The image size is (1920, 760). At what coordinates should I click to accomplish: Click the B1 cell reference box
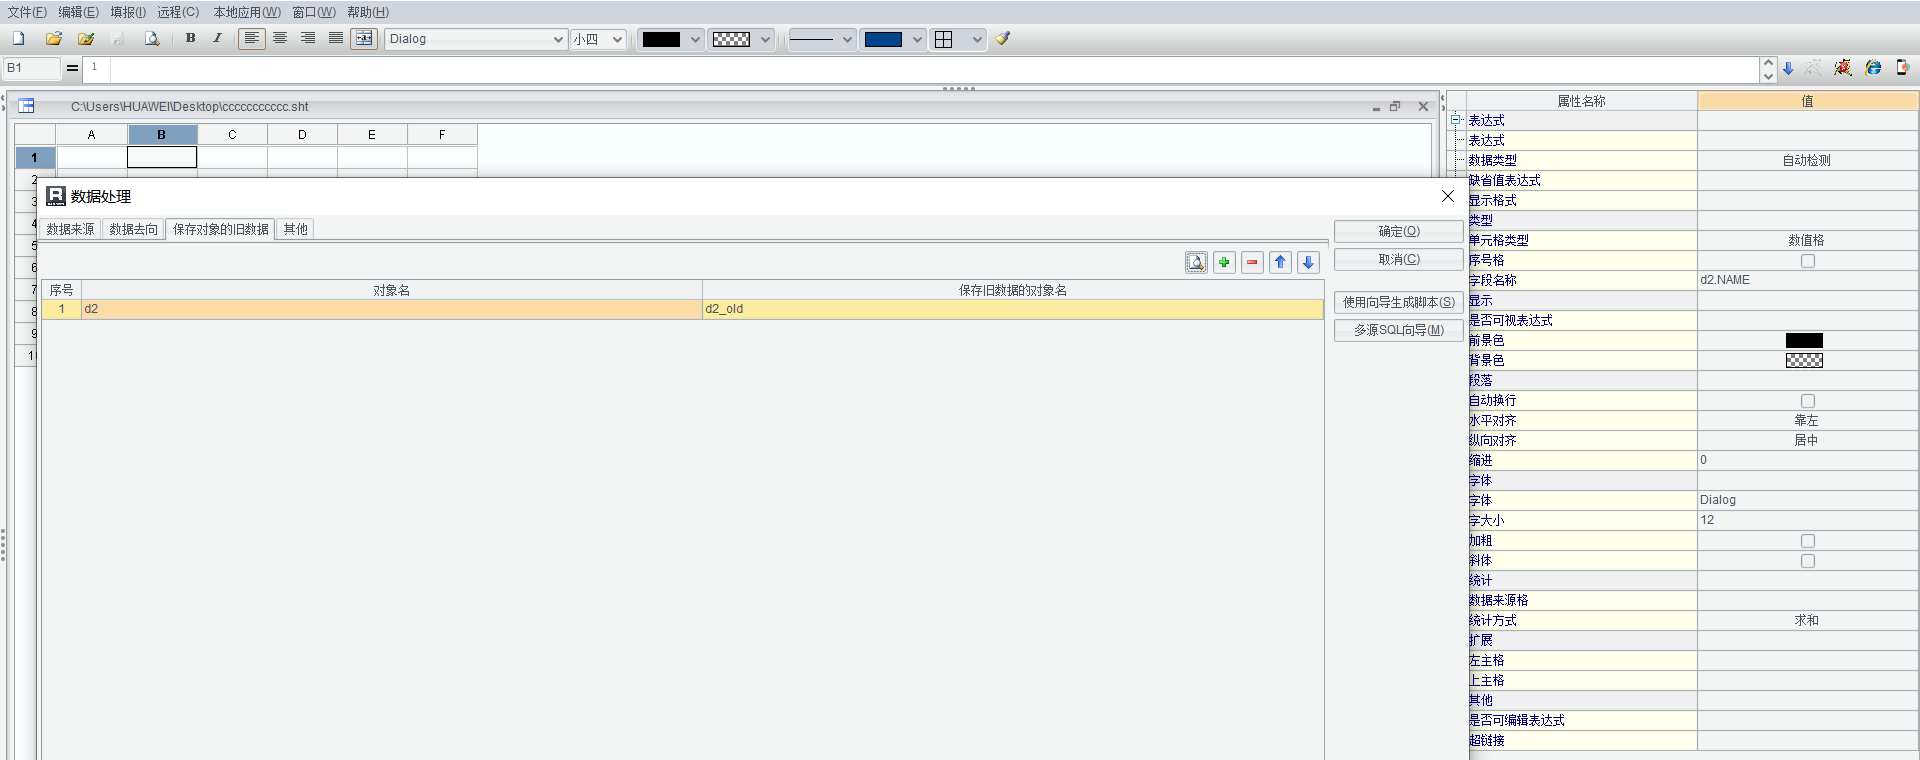click(32, 68)
